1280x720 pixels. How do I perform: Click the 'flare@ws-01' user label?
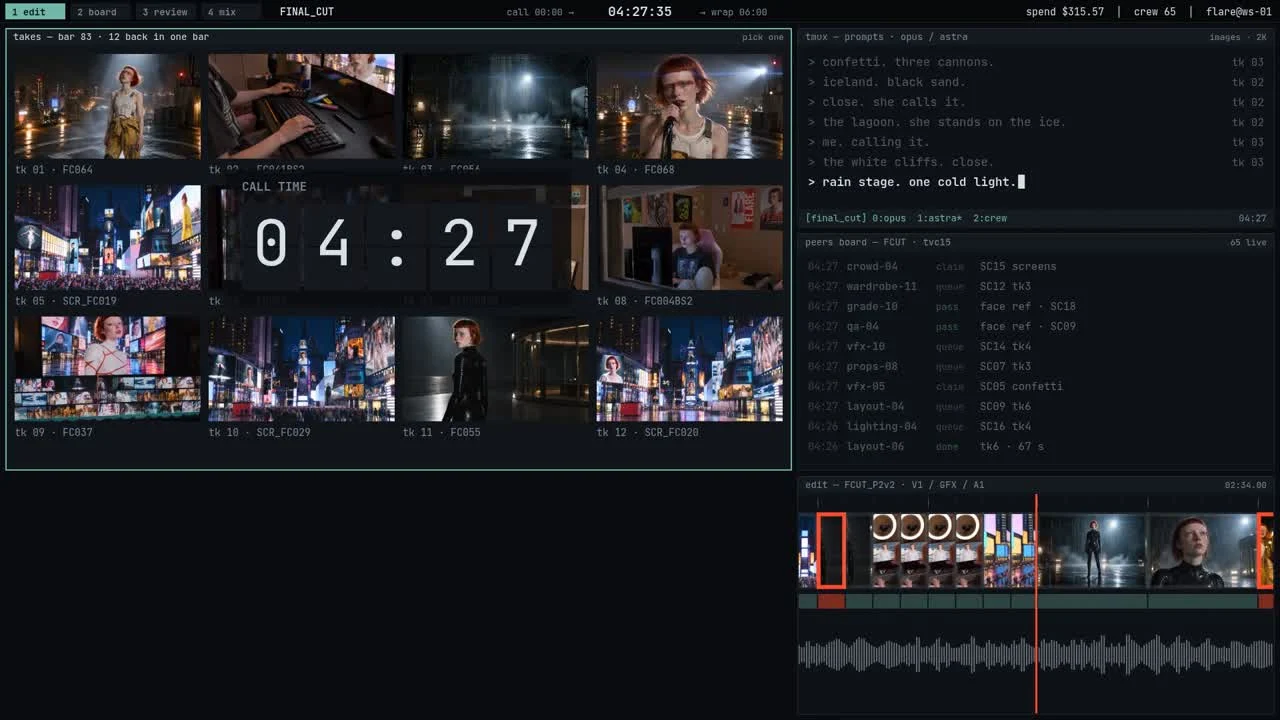1239,12
